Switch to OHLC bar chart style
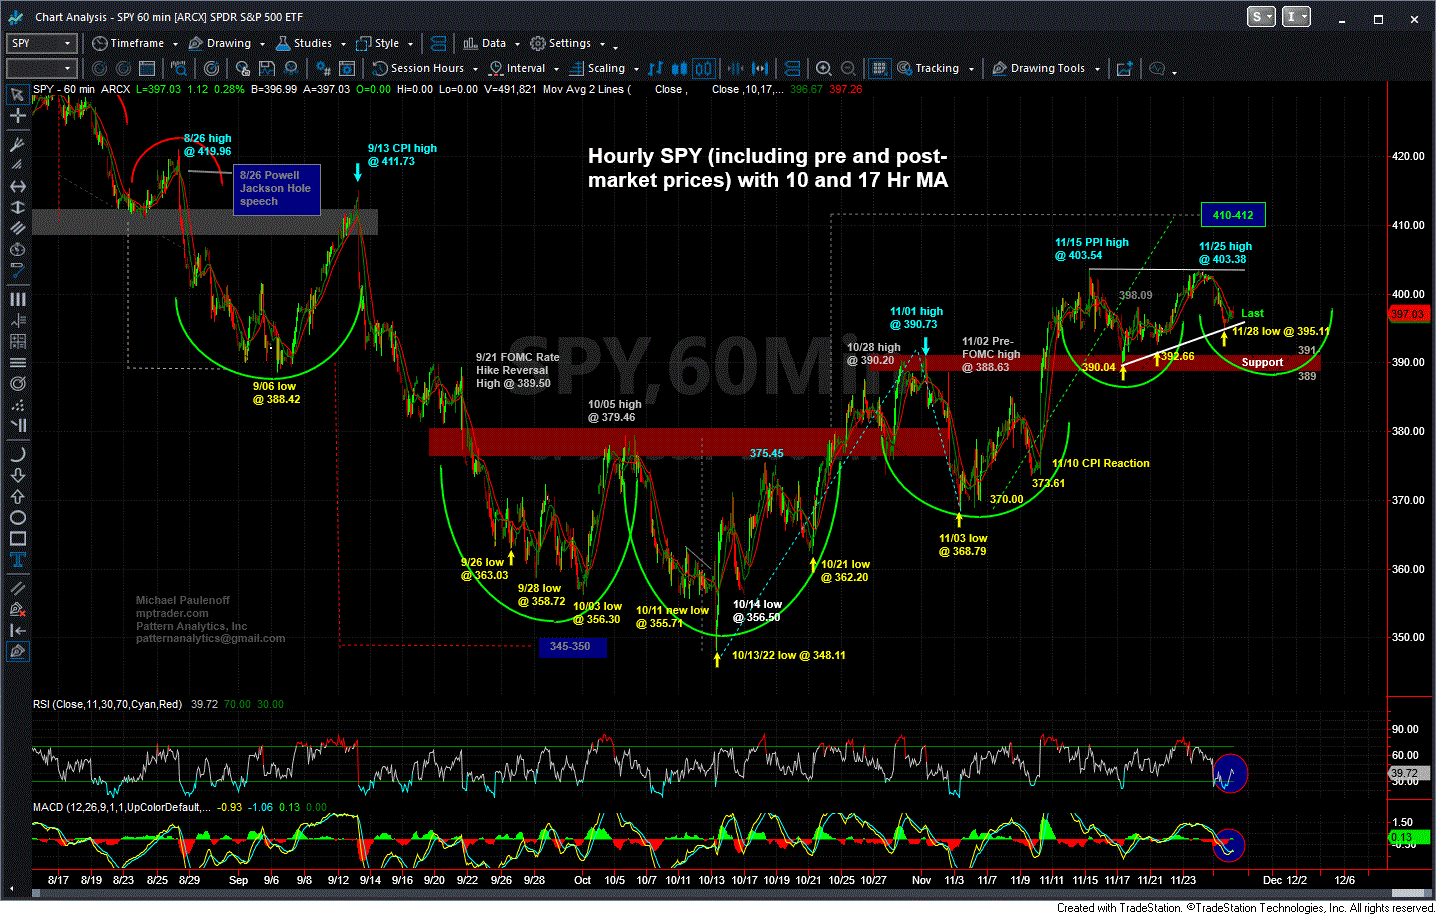 655,68
